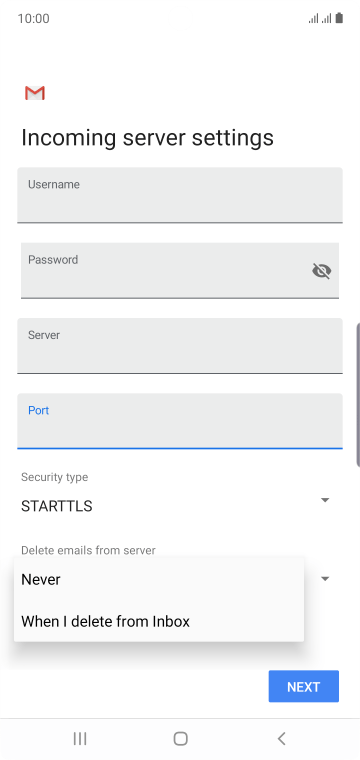Tap the battery icon in status bar

coord(339,18)
